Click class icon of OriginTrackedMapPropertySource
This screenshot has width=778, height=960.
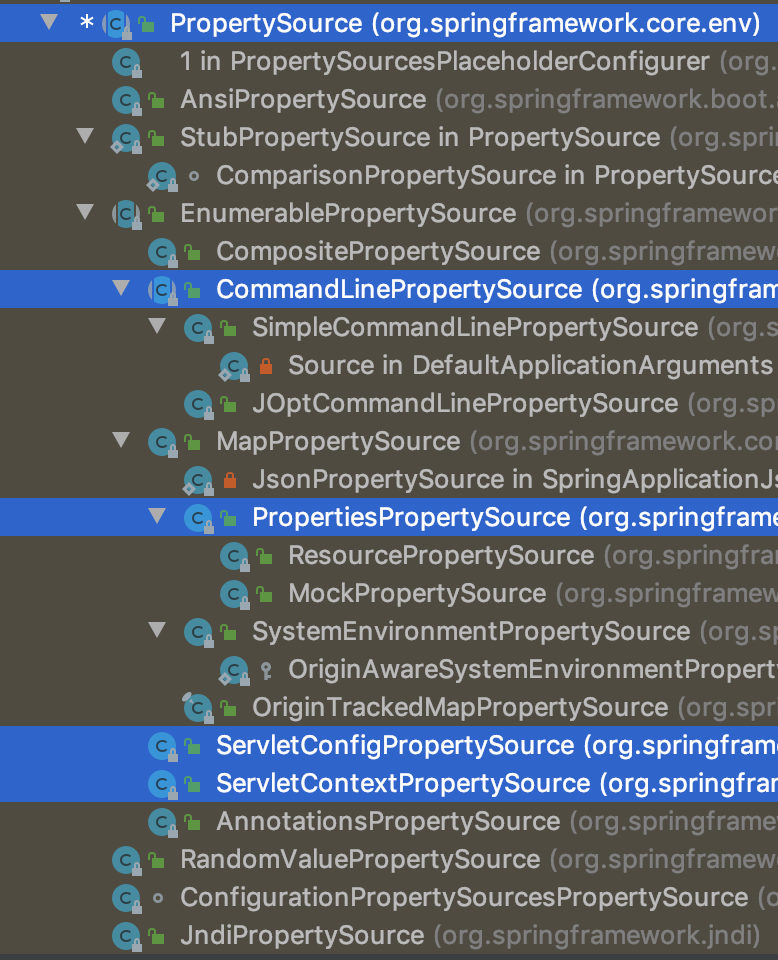[x=198, y=708]
